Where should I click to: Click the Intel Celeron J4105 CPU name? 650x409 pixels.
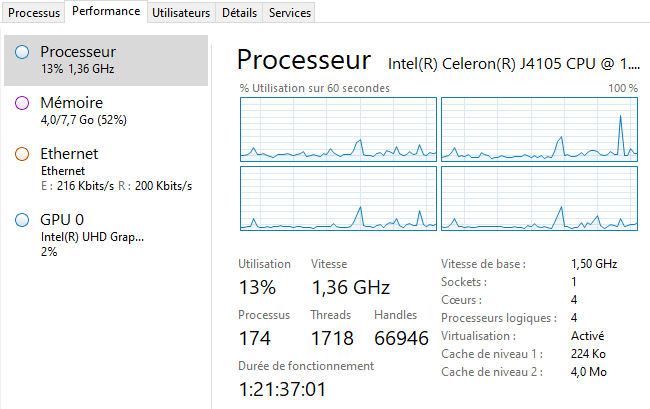click(512, 62)
